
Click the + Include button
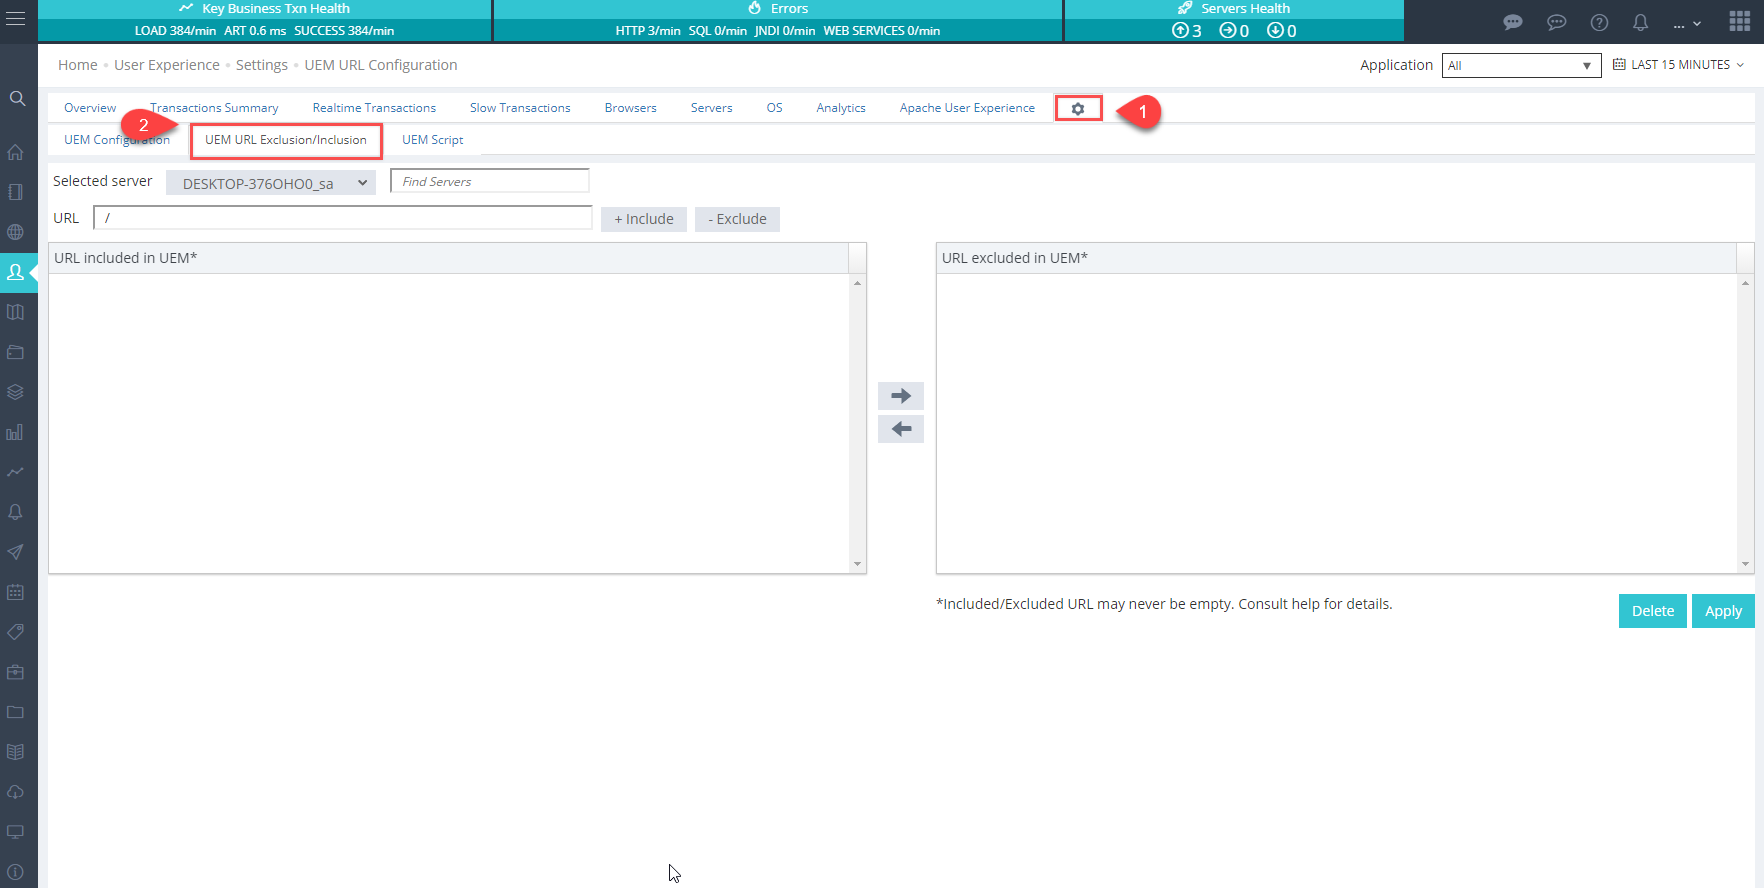pyautogui.click(x=643, y=219)
